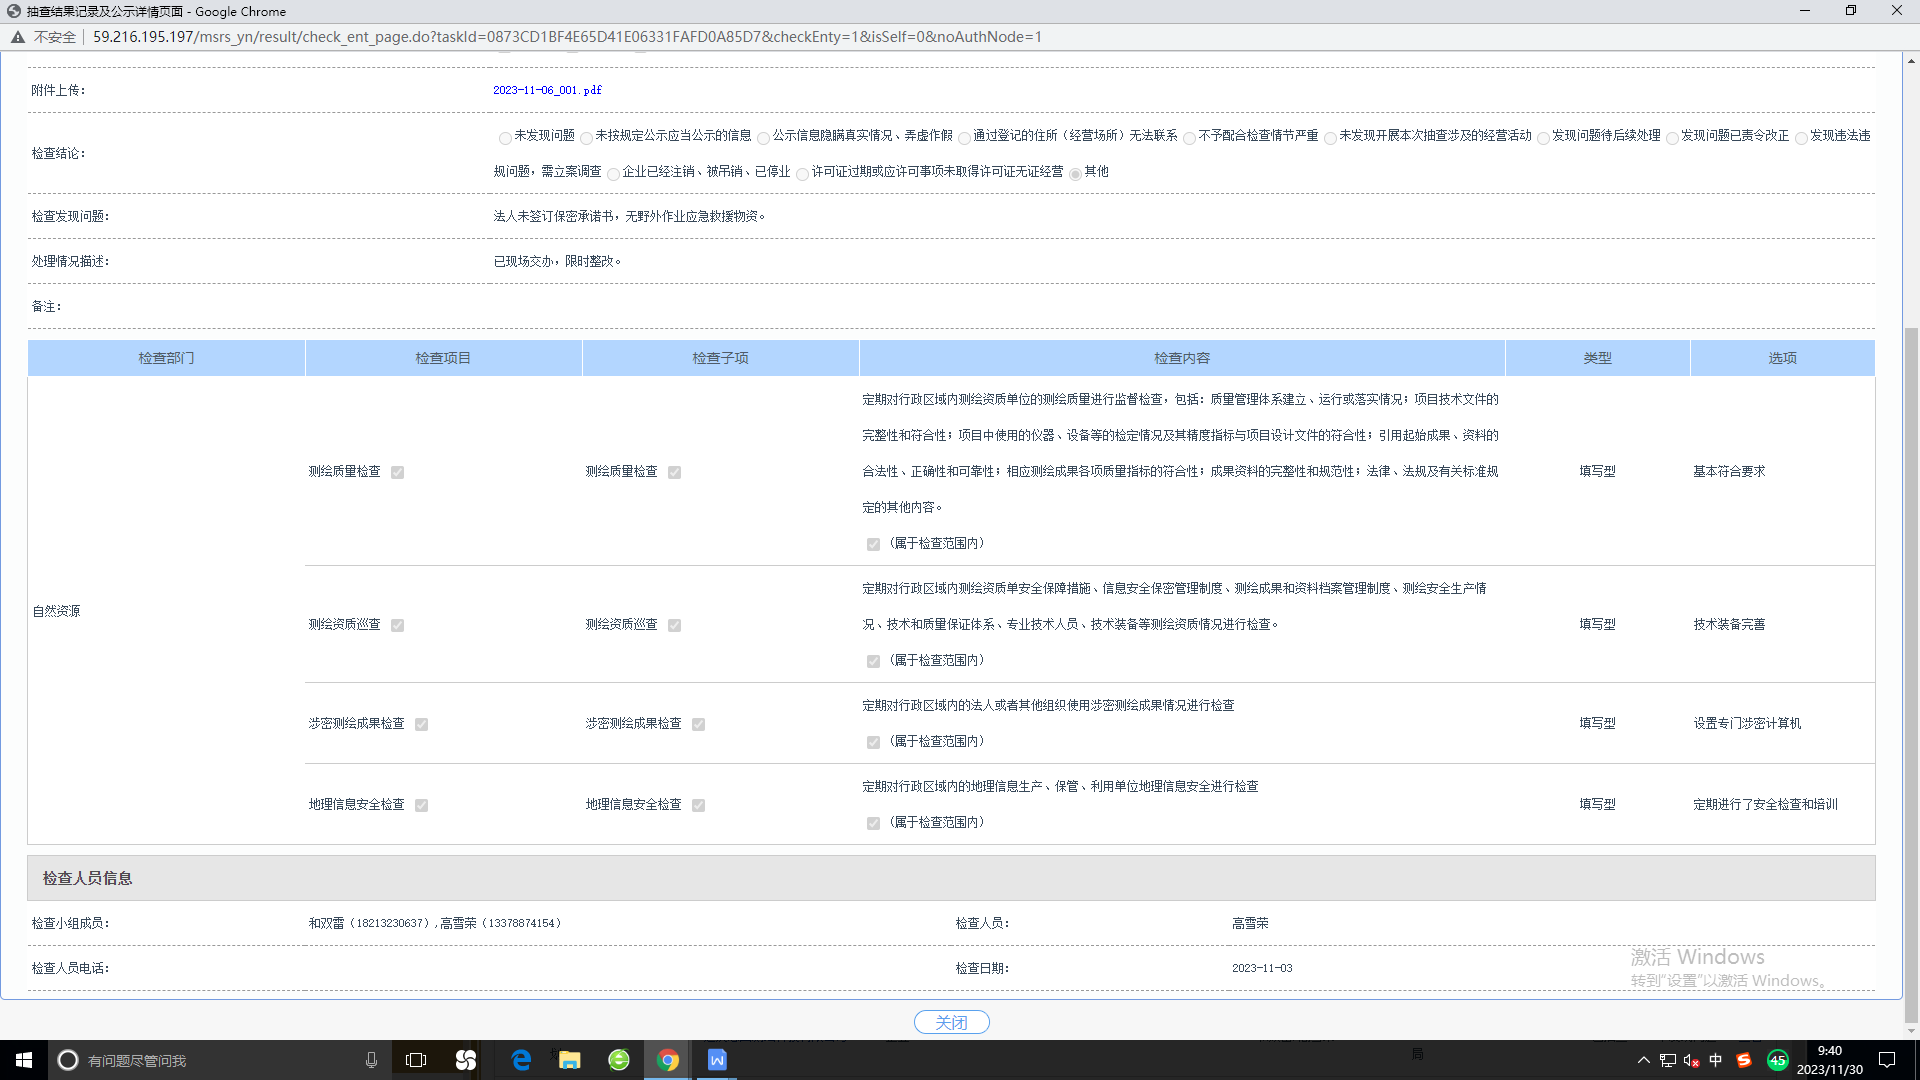Click the not-secure warning icon in the address bar

(x=18, y=37)
